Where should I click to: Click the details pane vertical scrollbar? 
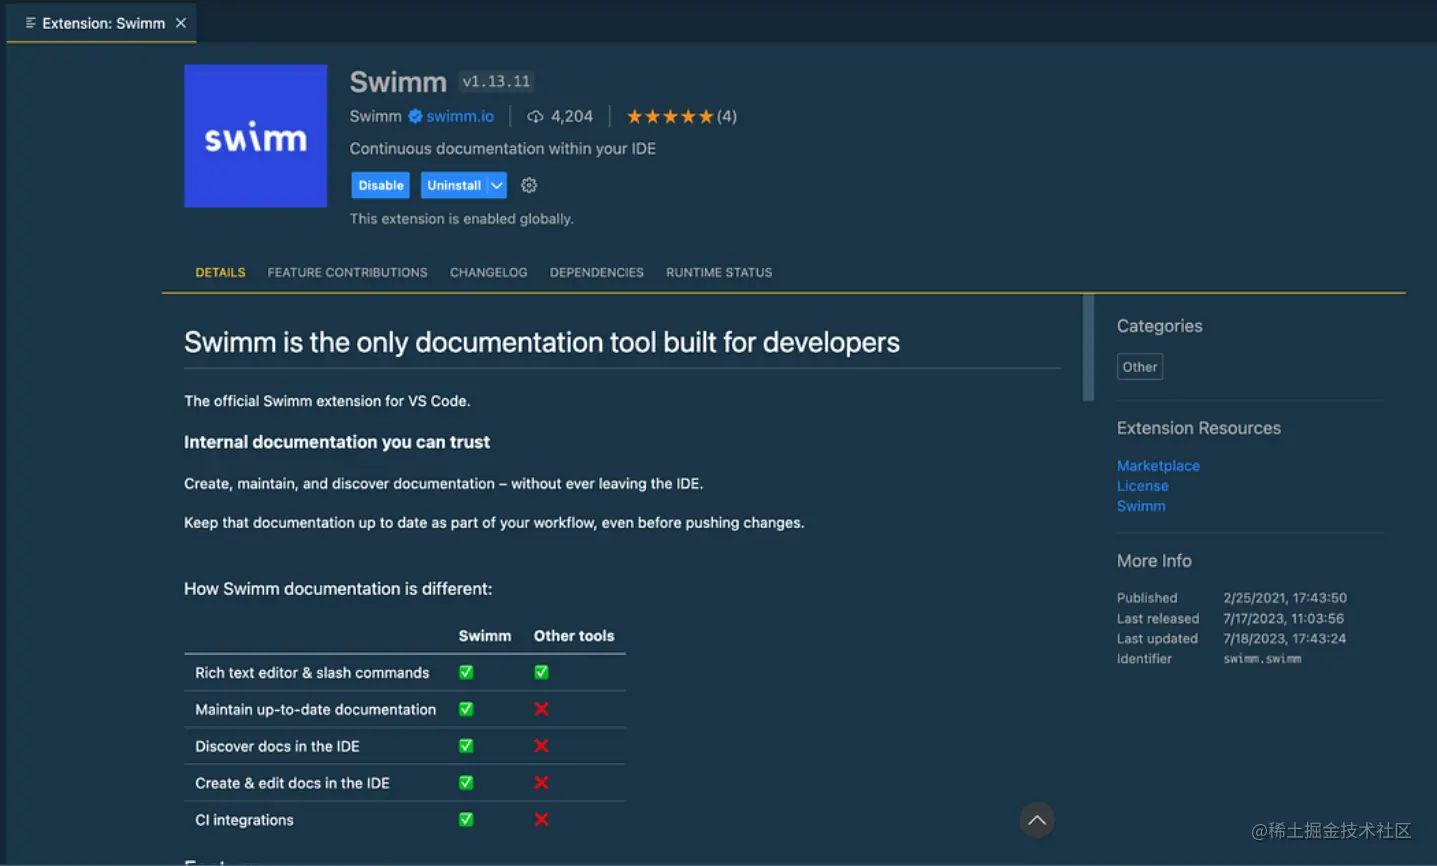click(1088, 348)
